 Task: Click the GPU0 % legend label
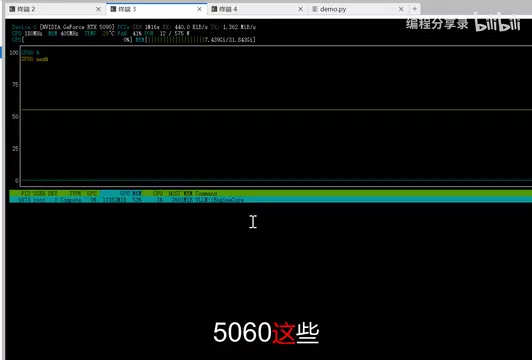pos(31,53)
